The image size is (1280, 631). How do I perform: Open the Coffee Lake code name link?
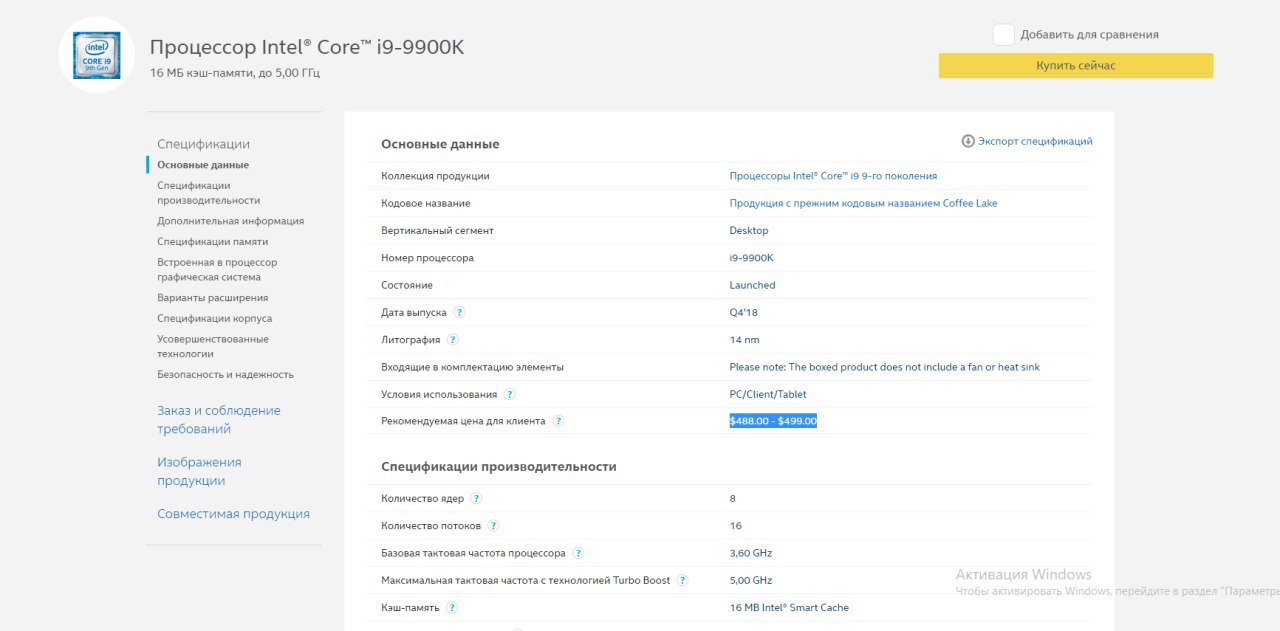[x=863, y=203]
